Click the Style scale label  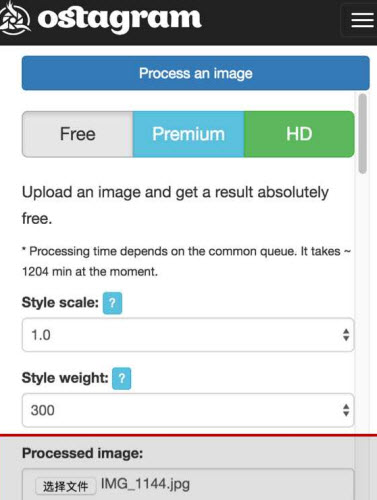click(60, 303)
